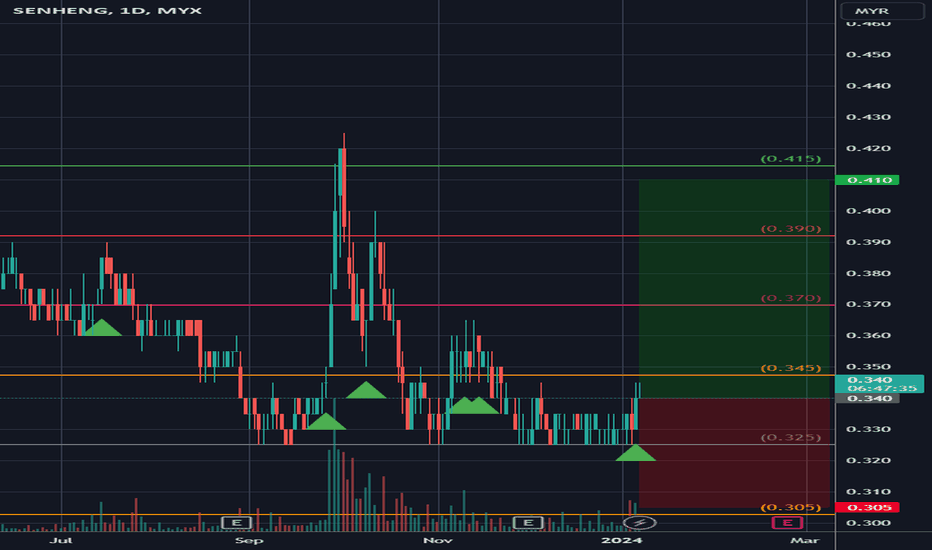This screenshot has width=932, height=550.
Task: Select the green triangle below the January 2024 candles
Action: tap(635, 452)
